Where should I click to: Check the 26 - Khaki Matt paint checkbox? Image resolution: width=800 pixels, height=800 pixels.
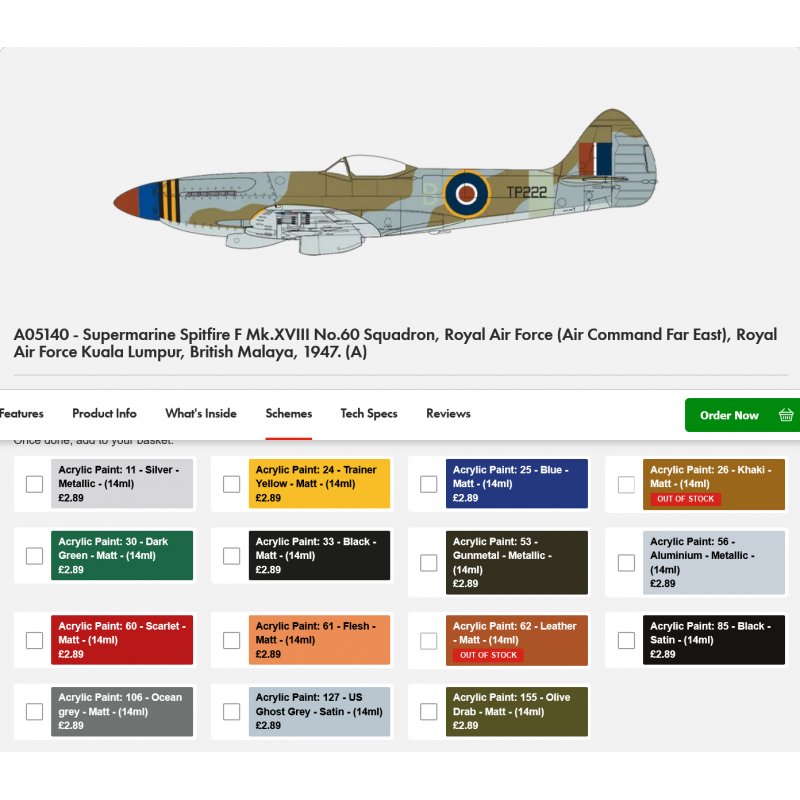tap(626, 484)
